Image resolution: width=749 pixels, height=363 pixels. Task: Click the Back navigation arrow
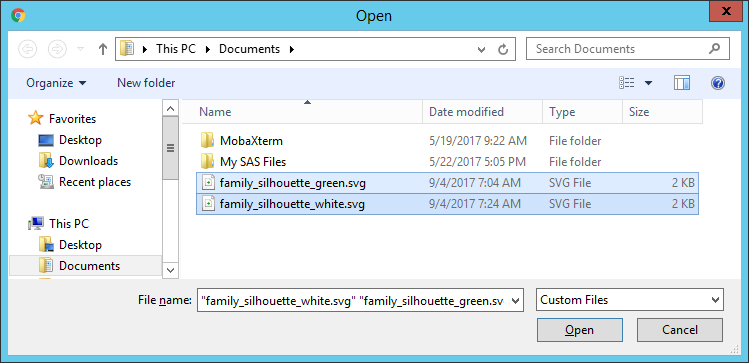[x=28, y=49]
